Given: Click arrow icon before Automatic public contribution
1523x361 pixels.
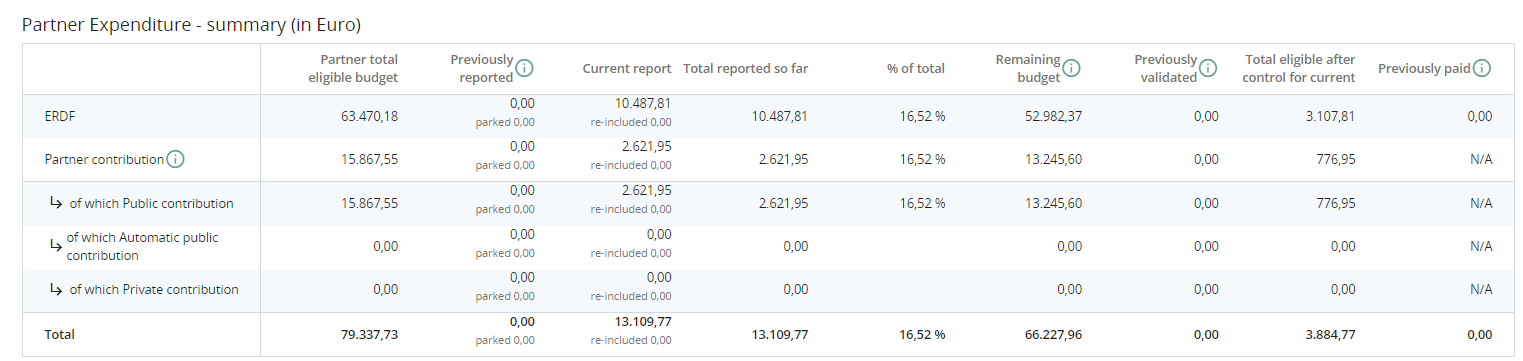Looking at the screenshot, I should pos(56,245).
